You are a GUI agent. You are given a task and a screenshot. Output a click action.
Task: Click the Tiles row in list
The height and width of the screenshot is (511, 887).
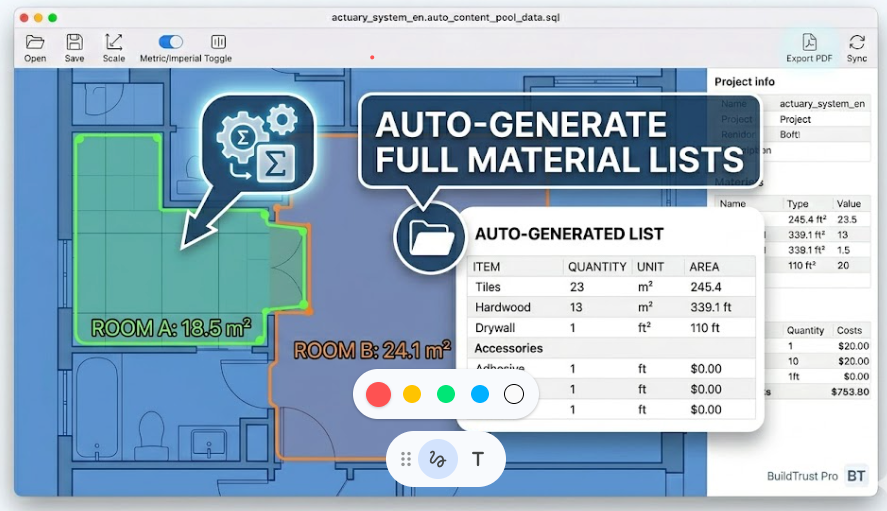pos(612,287)
